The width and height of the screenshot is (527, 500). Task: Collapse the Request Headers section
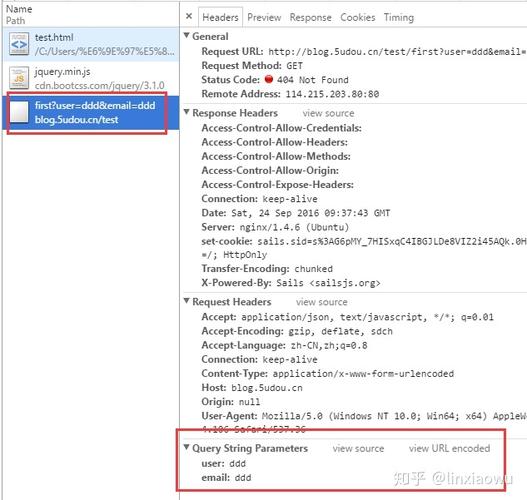[187, 301]
